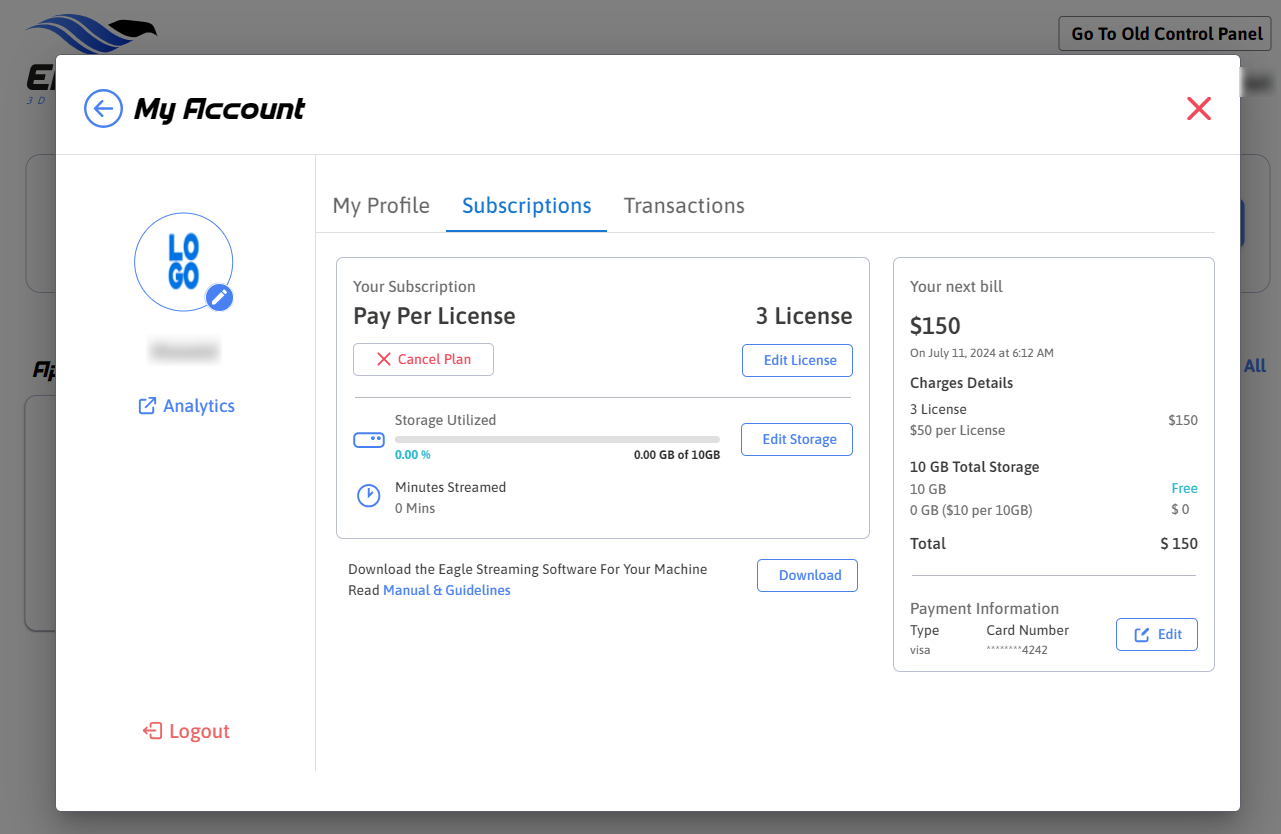Click the Download button
This screenshot has width=1281, height=834.
807,575
